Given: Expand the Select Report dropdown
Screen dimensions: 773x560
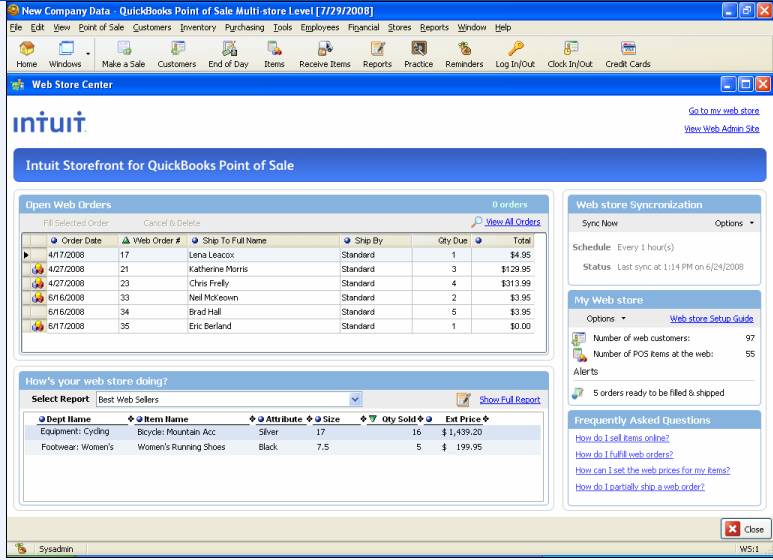Looking at the screenshot, I should 355,399.
